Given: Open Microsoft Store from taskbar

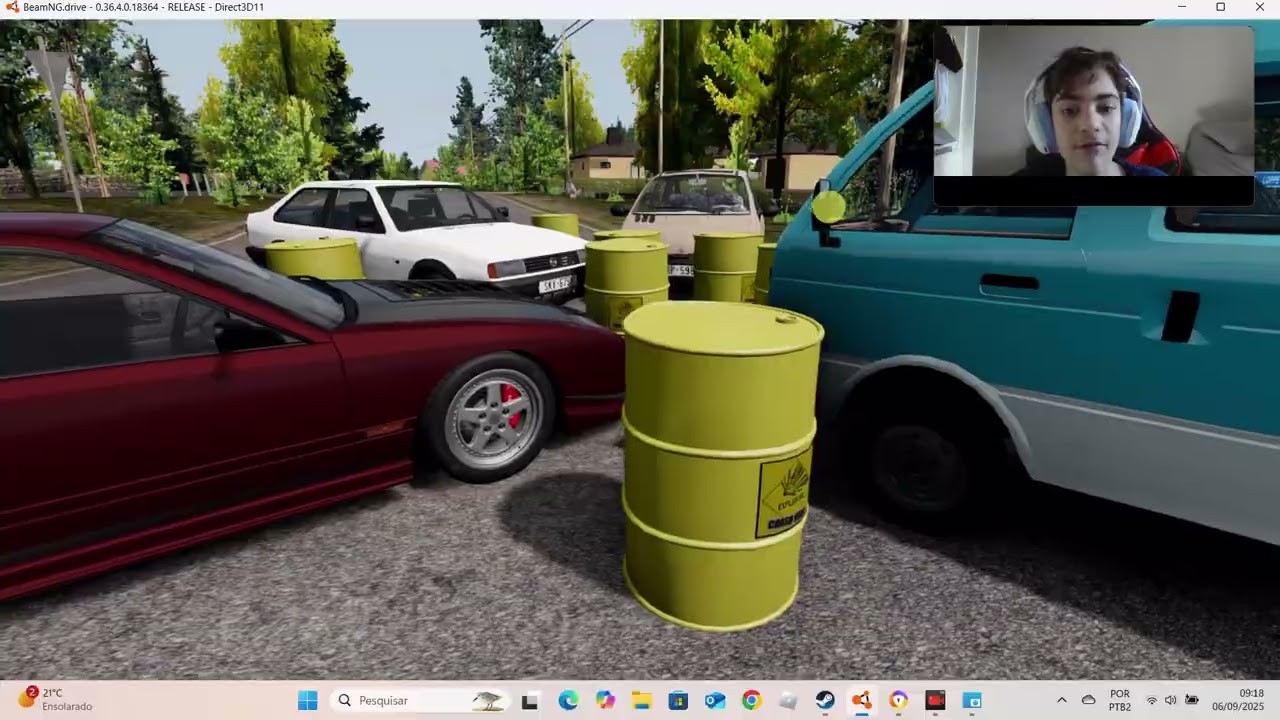Looking at the screenshot, I should tap(678, 700).
